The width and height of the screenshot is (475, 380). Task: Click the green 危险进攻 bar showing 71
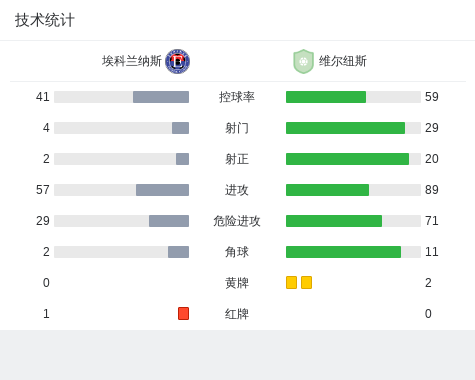(x=334, y=221)
